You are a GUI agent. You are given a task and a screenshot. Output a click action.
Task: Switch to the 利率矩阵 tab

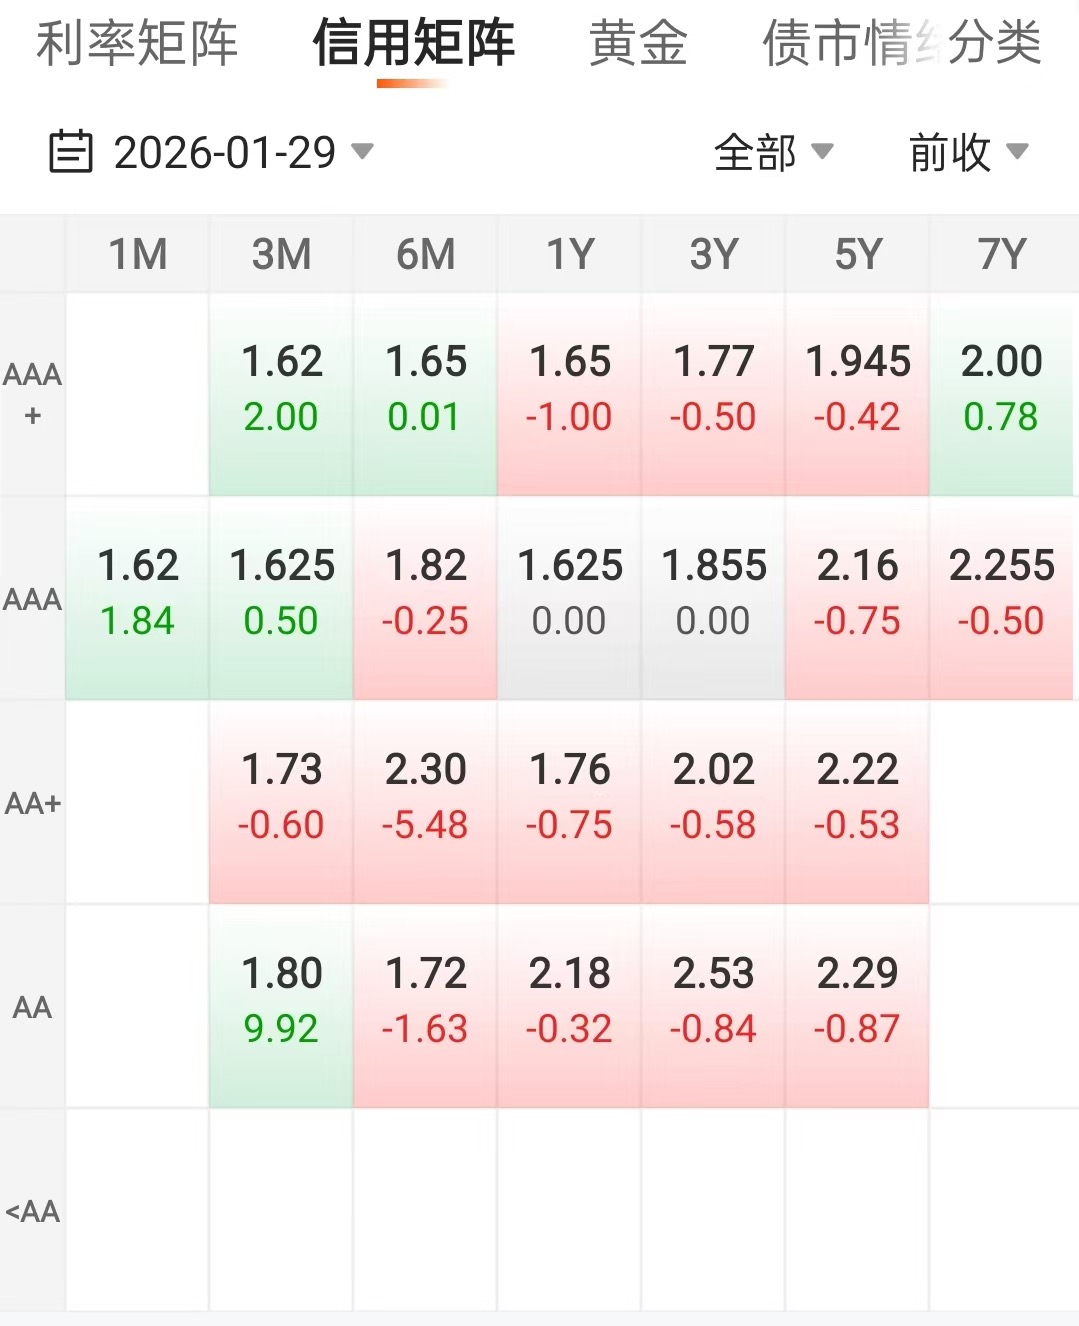click(137, 44)
